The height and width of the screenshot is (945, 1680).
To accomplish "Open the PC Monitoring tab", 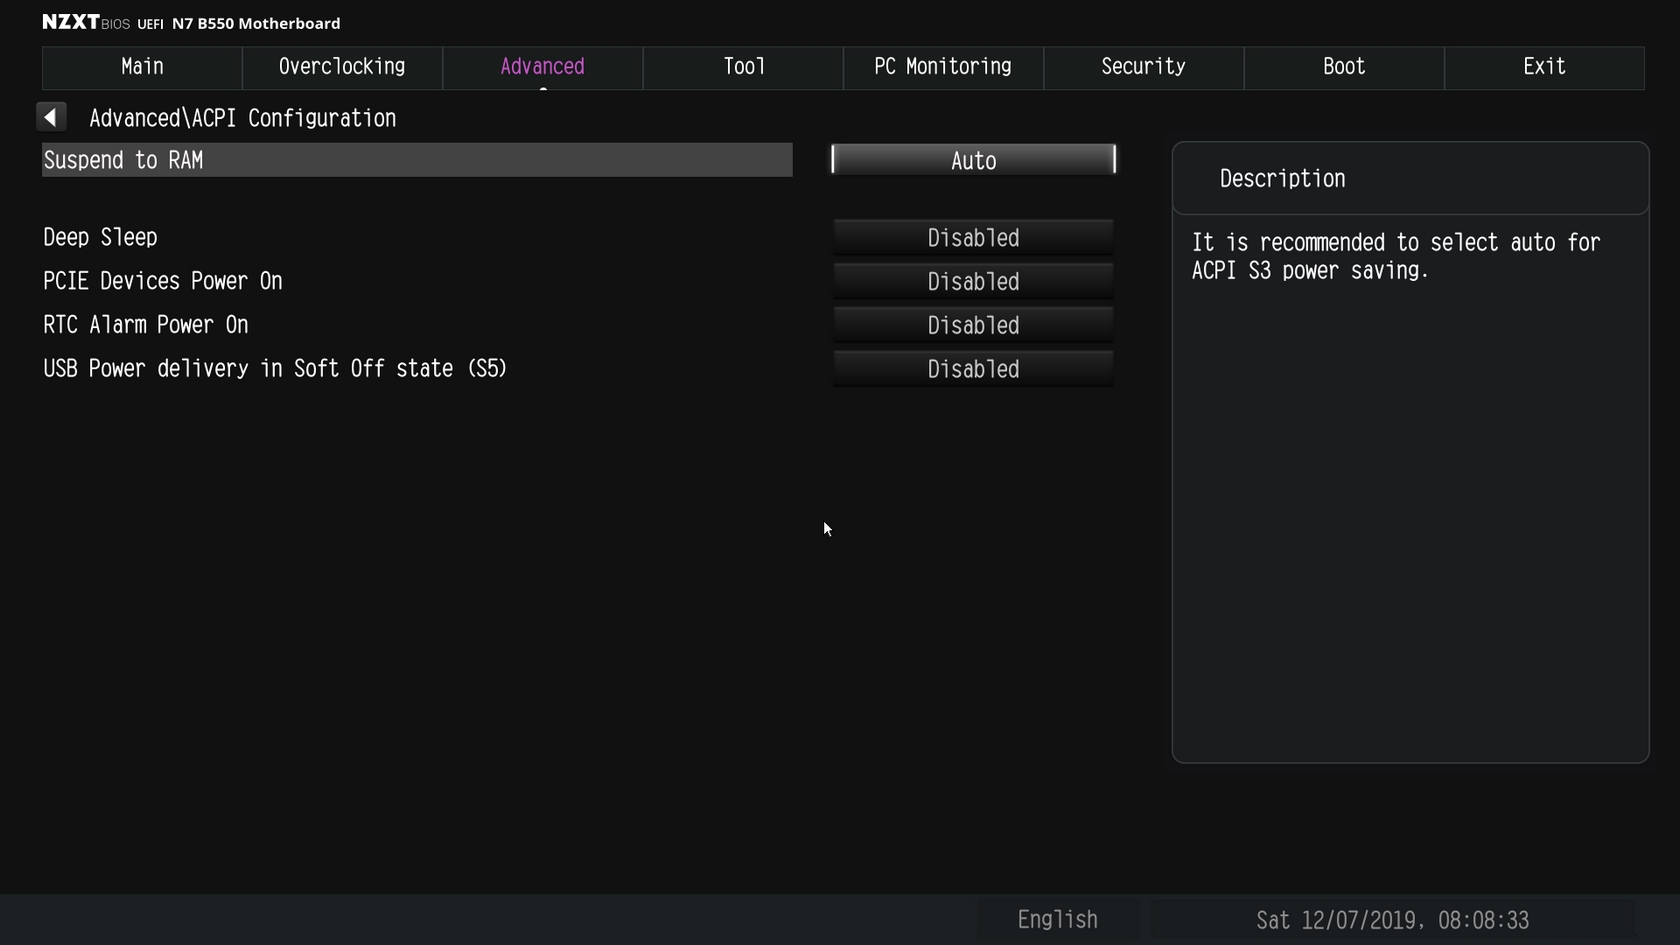I will (943, 67).
